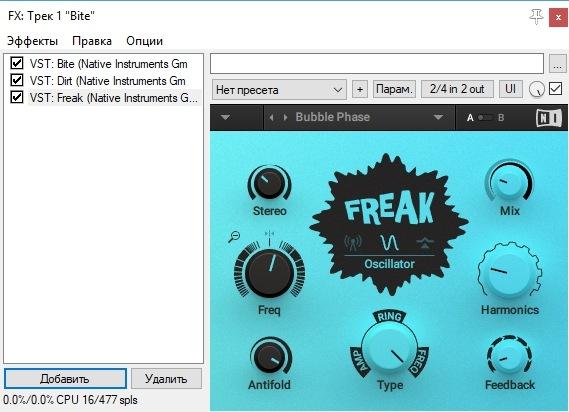This screenshot has height=412, width=569.
Task: Open the plugin main menu arrow left of presets
Action: click(225, 117)
